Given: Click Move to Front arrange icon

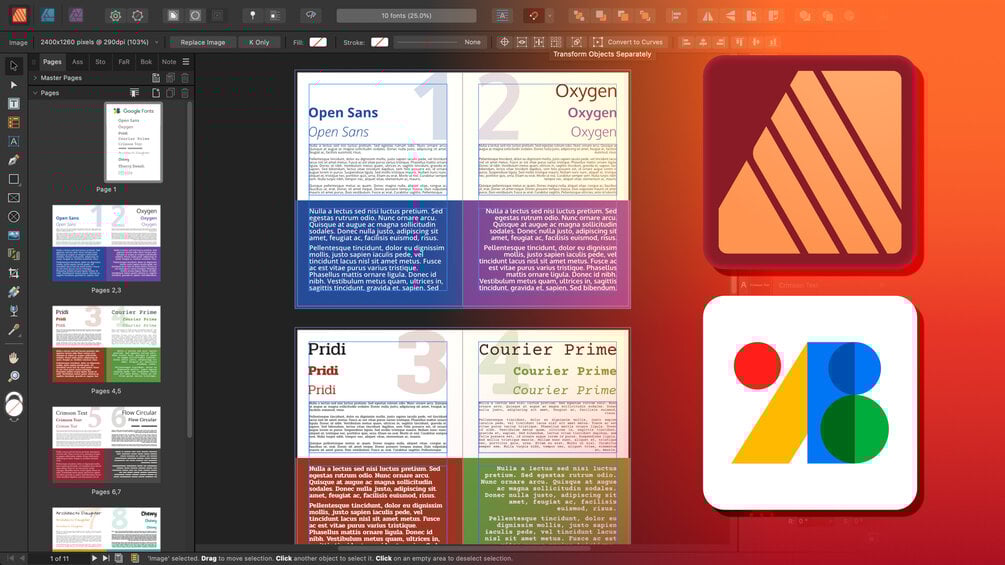Looking at the screenshot, I should [x=645, y=16].
